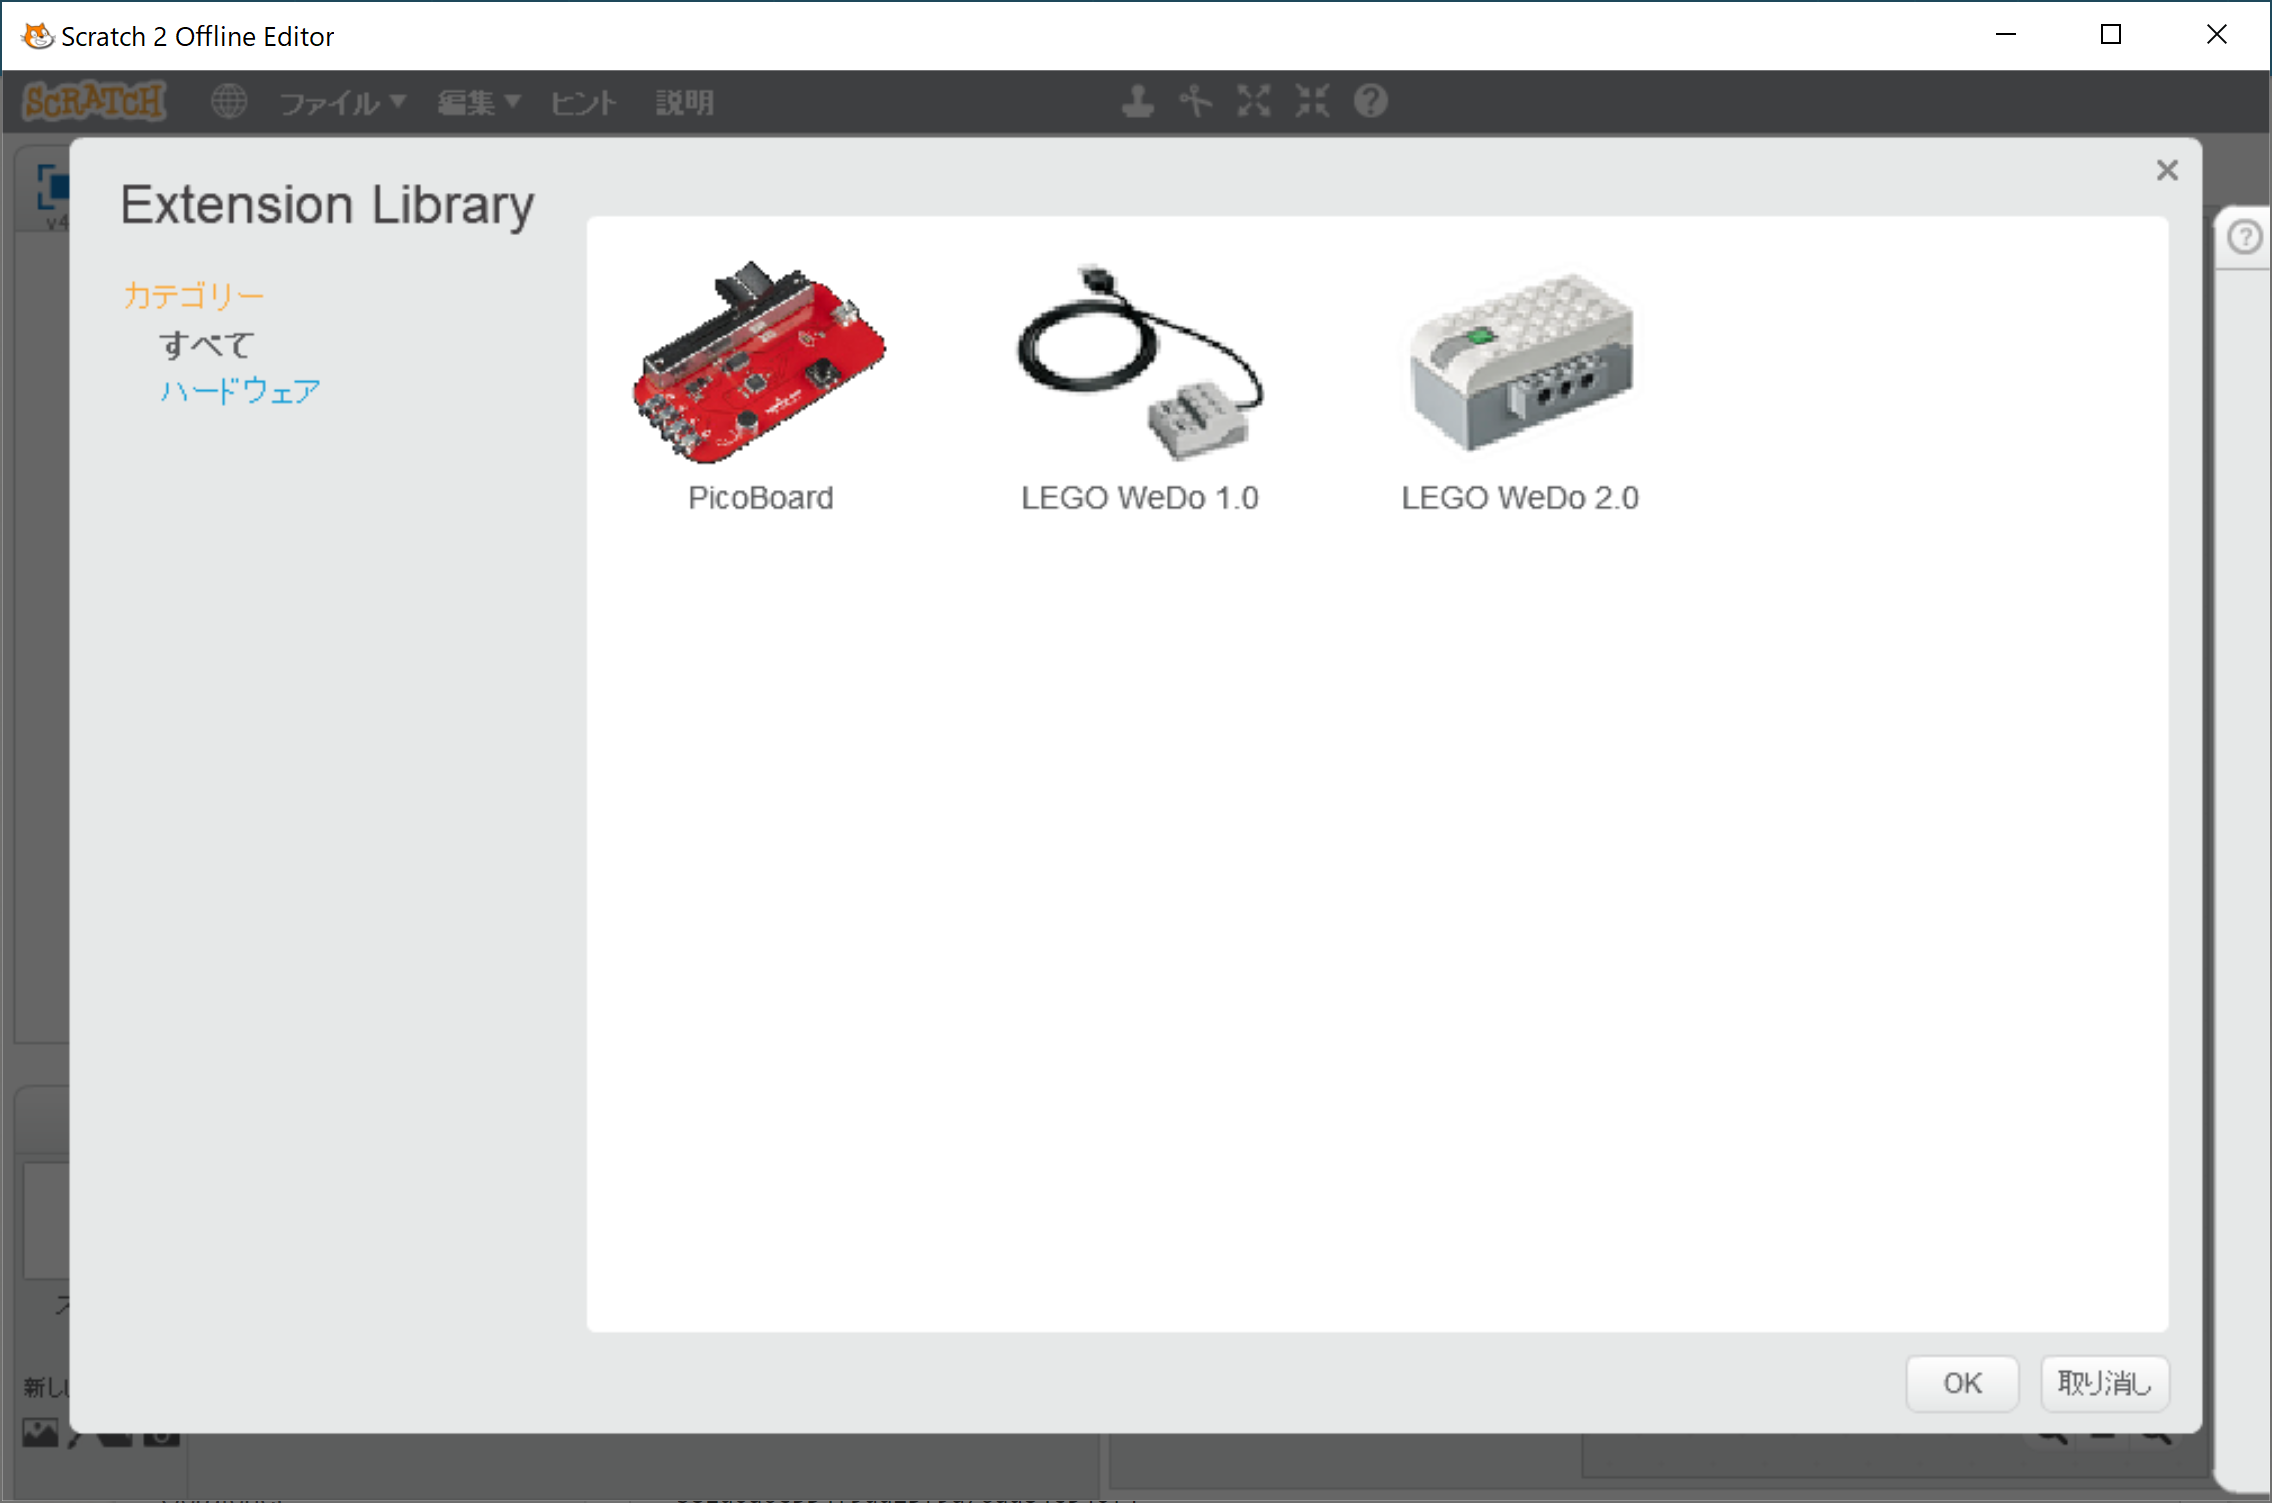Open the tips help panel icon
This screenshot has height=1503, width=2272.
(x=2245, y=237)
